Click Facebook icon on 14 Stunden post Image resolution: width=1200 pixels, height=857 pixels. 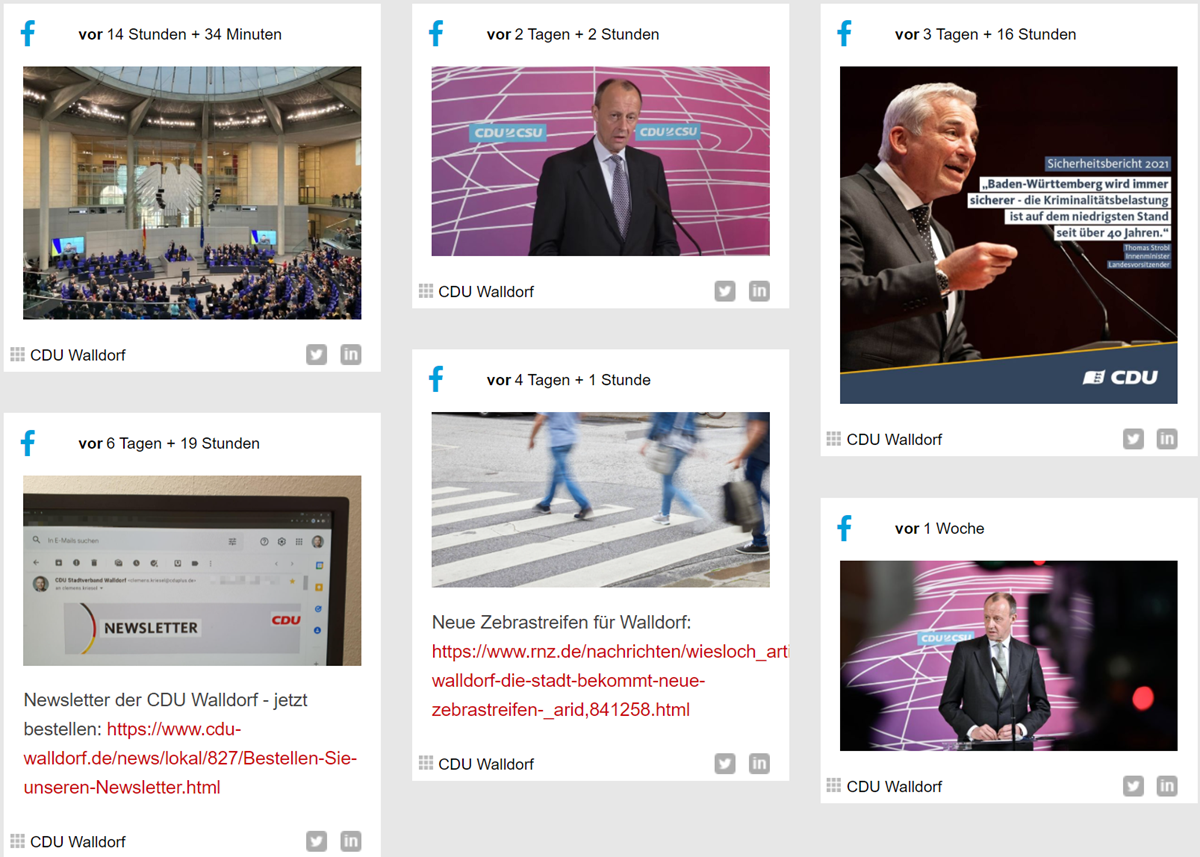pos(28,33)
